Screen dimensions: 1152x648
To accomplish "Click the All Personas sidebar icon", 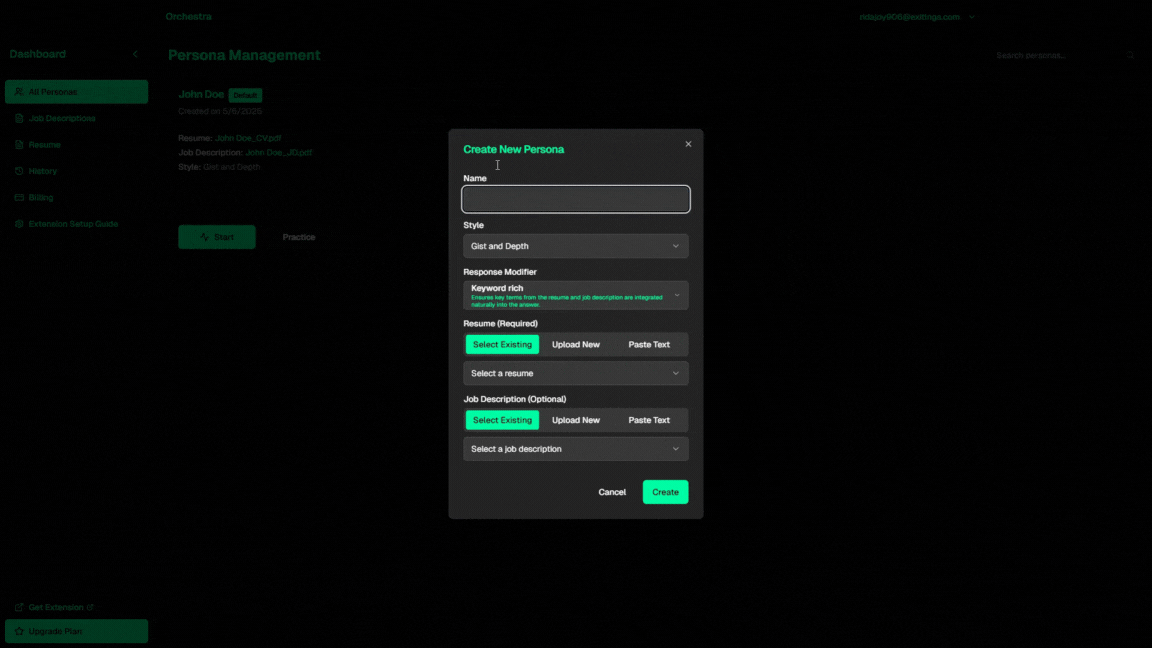I will (x=19, y=92).
